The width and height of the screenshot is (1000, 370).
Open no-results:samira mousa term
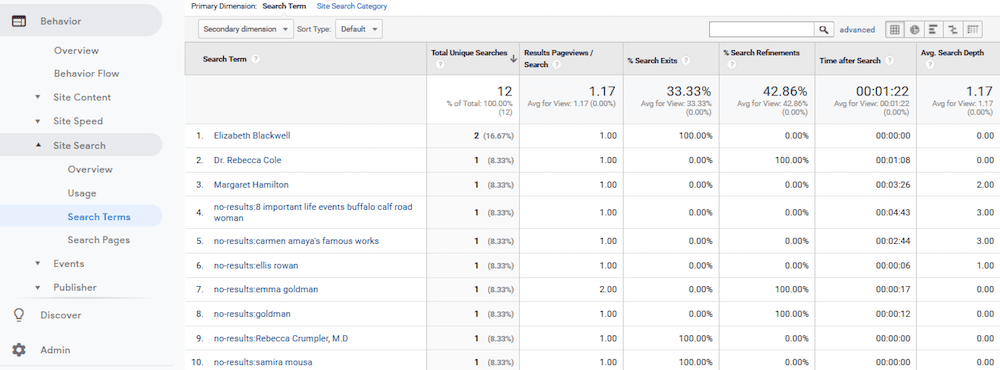(x=263, y=362)
